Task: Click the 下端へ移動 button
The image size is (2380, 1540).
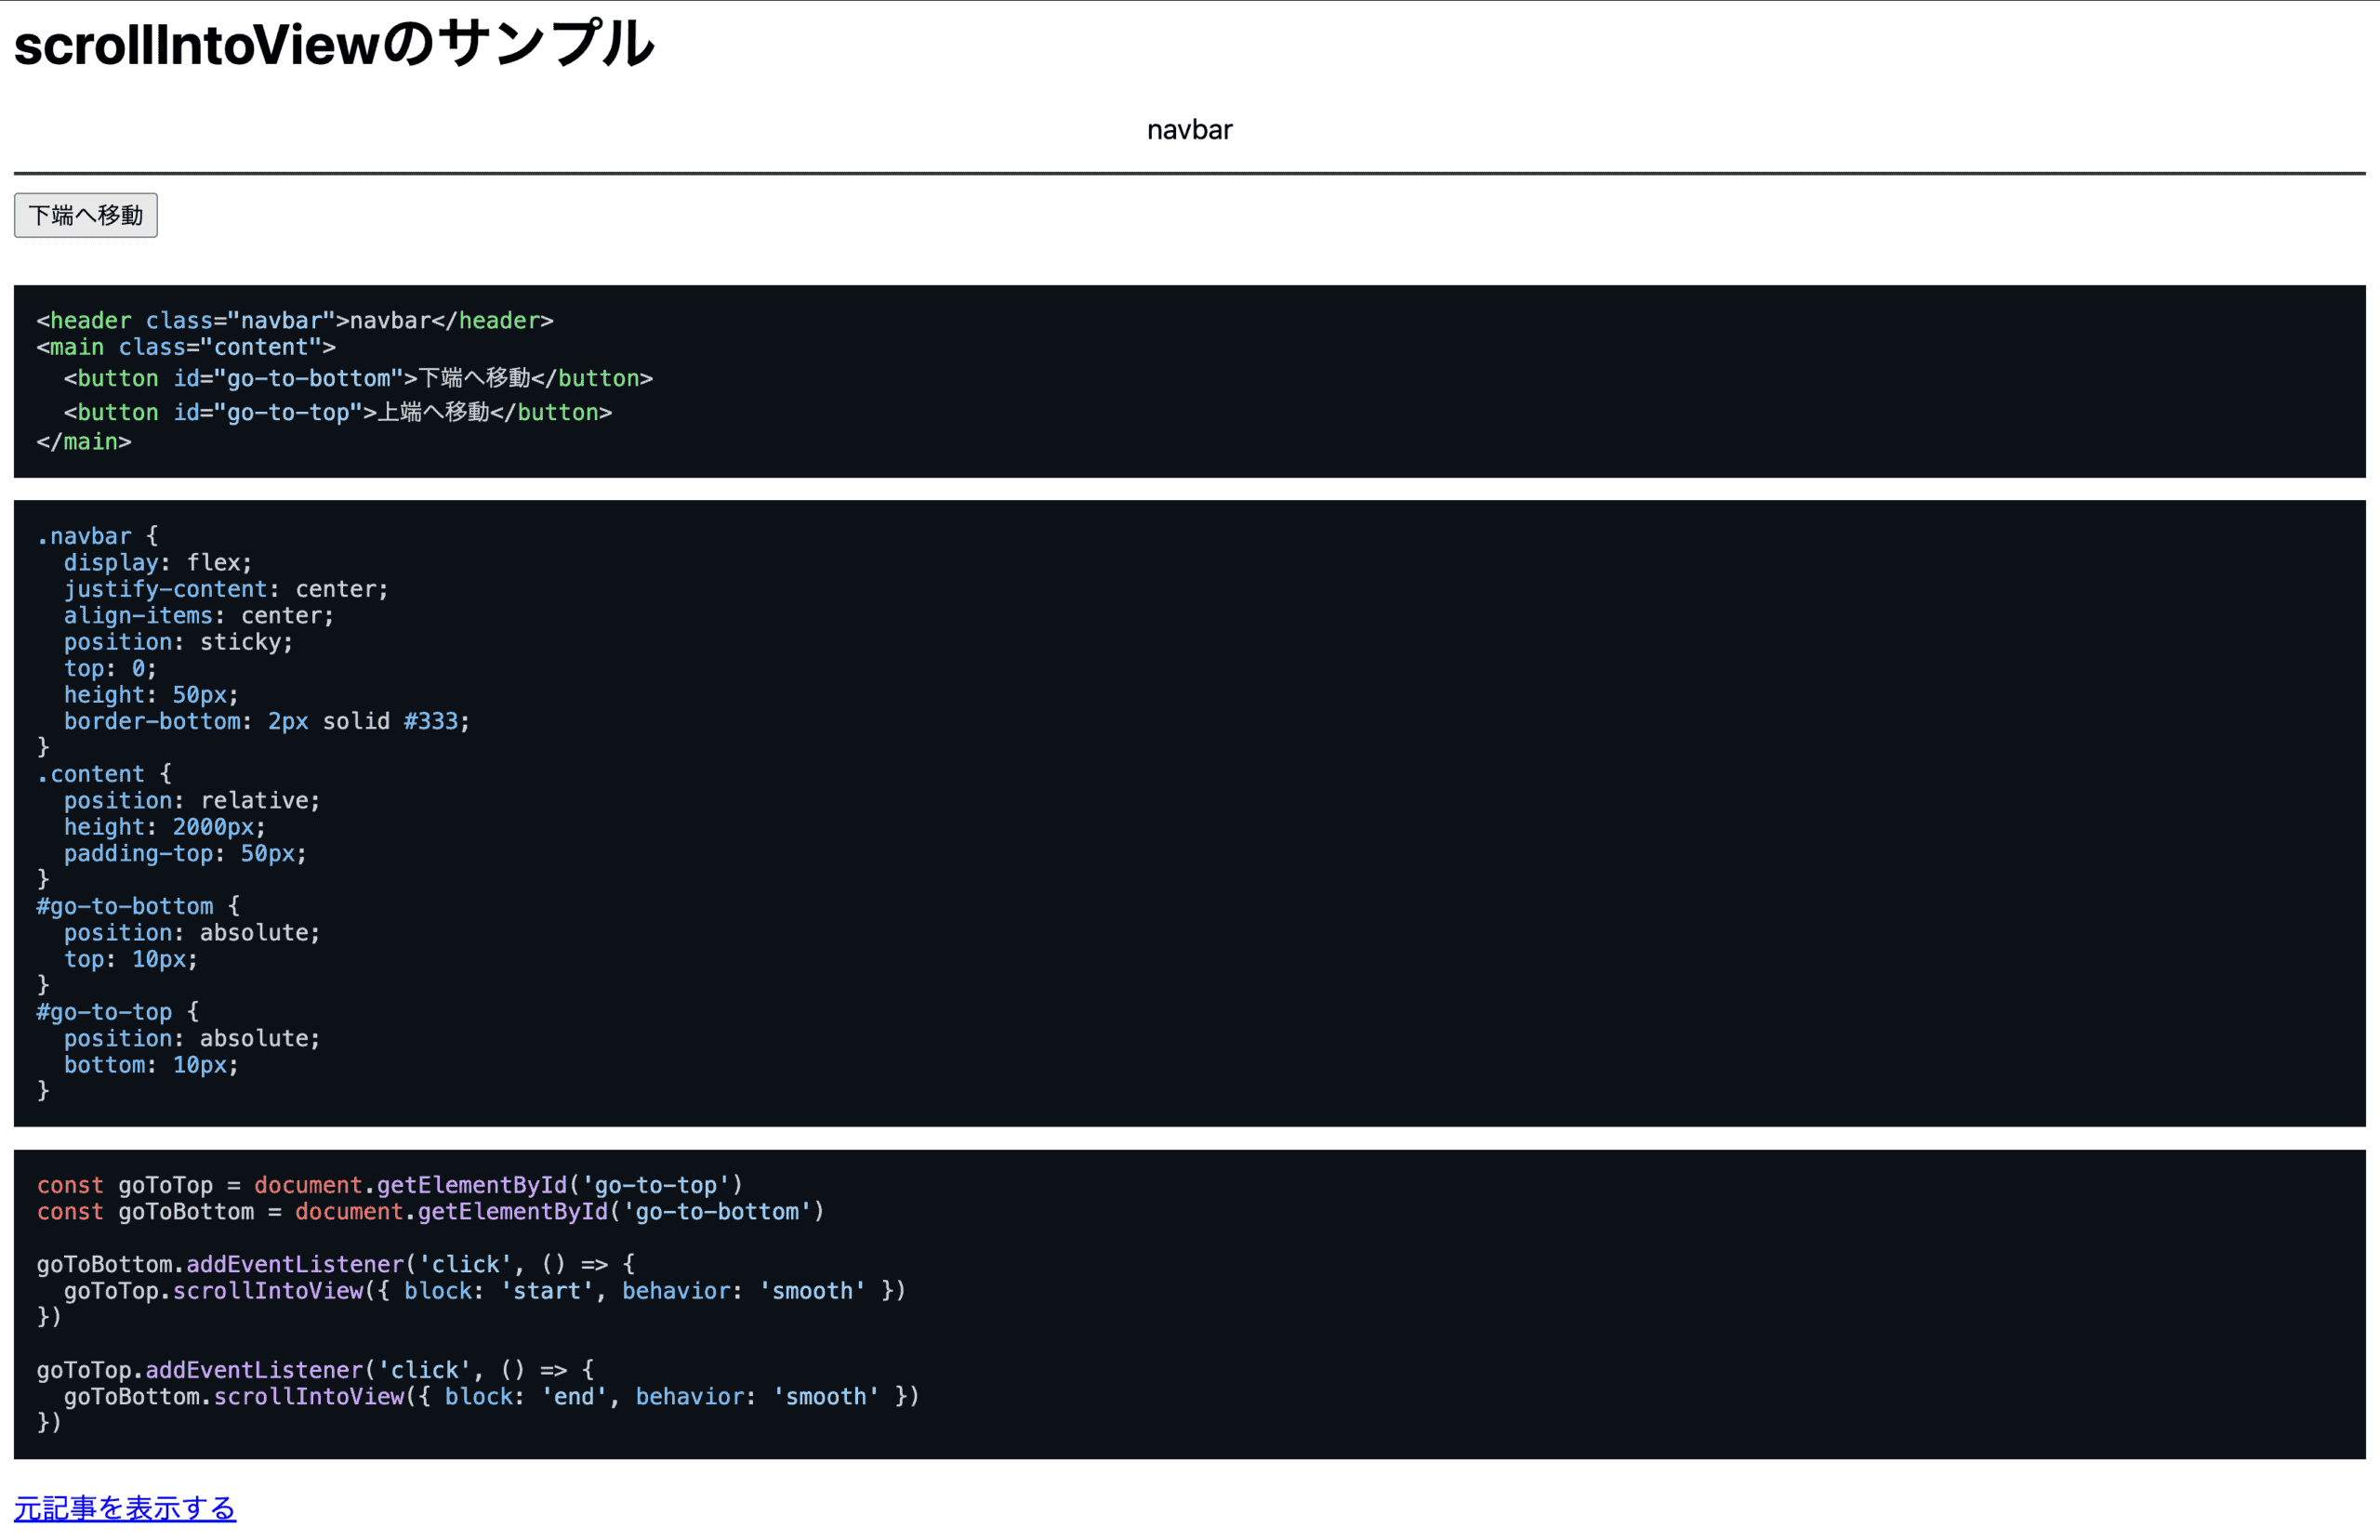Action: tap(85, 215)
